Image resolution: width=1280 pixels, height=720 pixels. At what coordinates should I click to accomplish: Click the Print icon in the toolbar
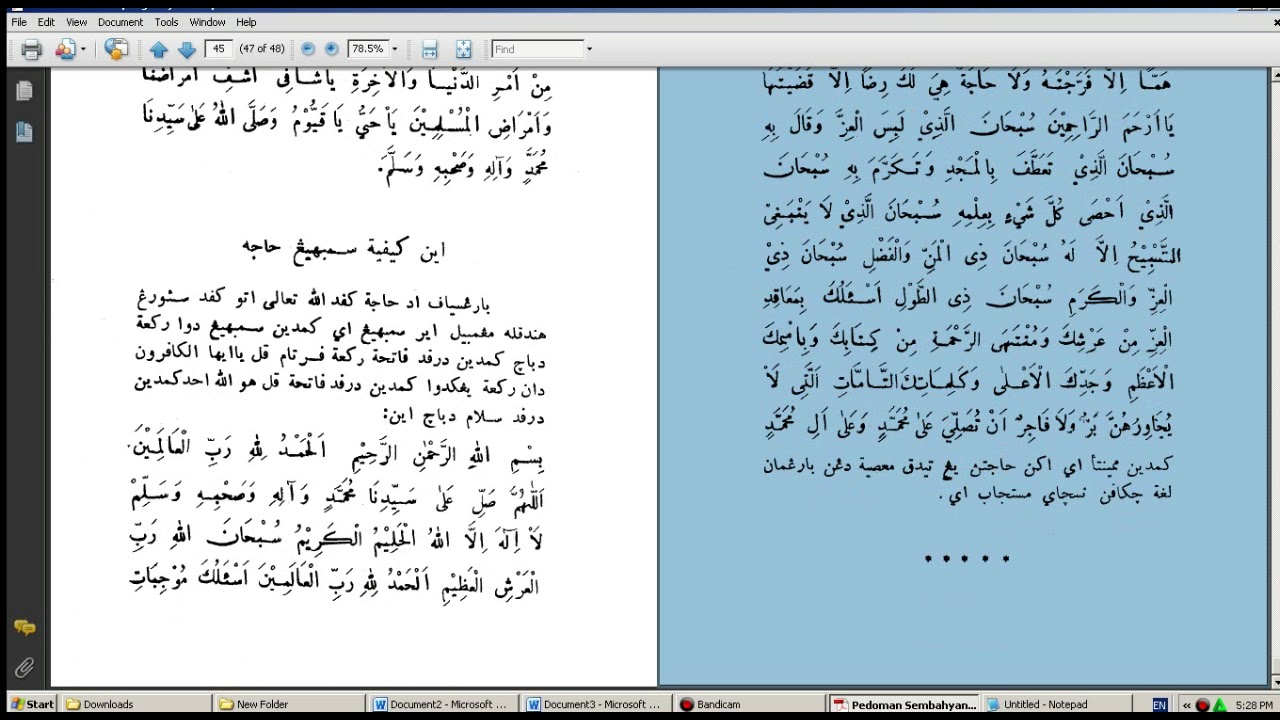(x=31, y=49)
